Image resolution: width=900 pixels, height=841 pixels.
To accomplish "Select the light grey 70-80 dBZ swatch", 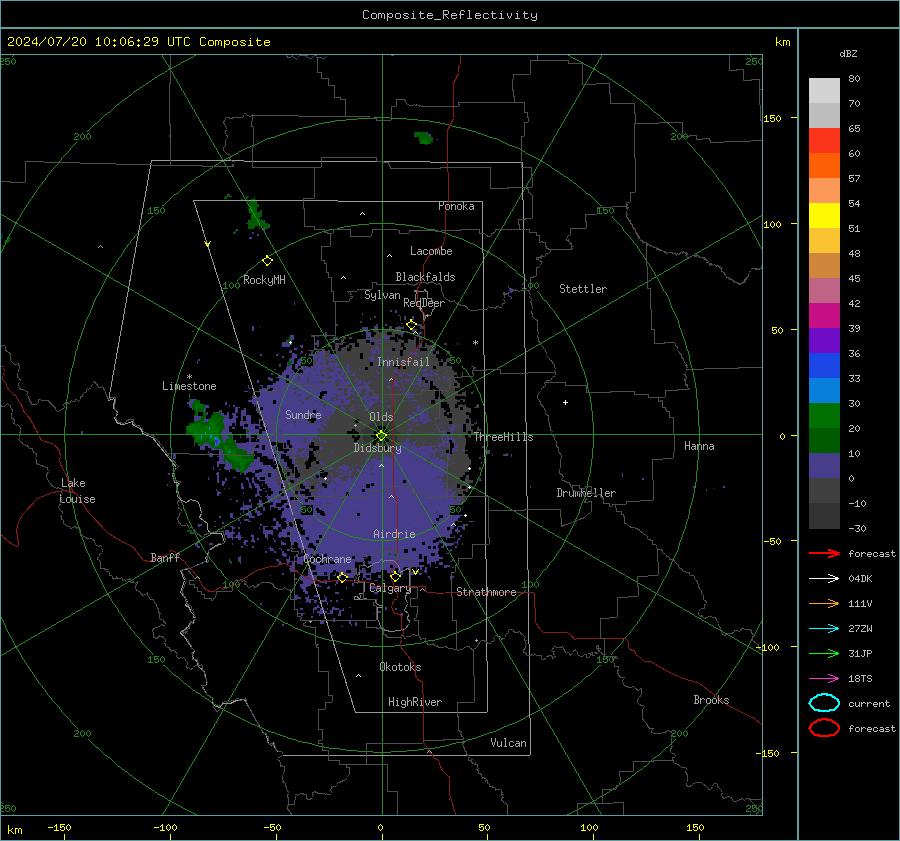I will point(824,91).
